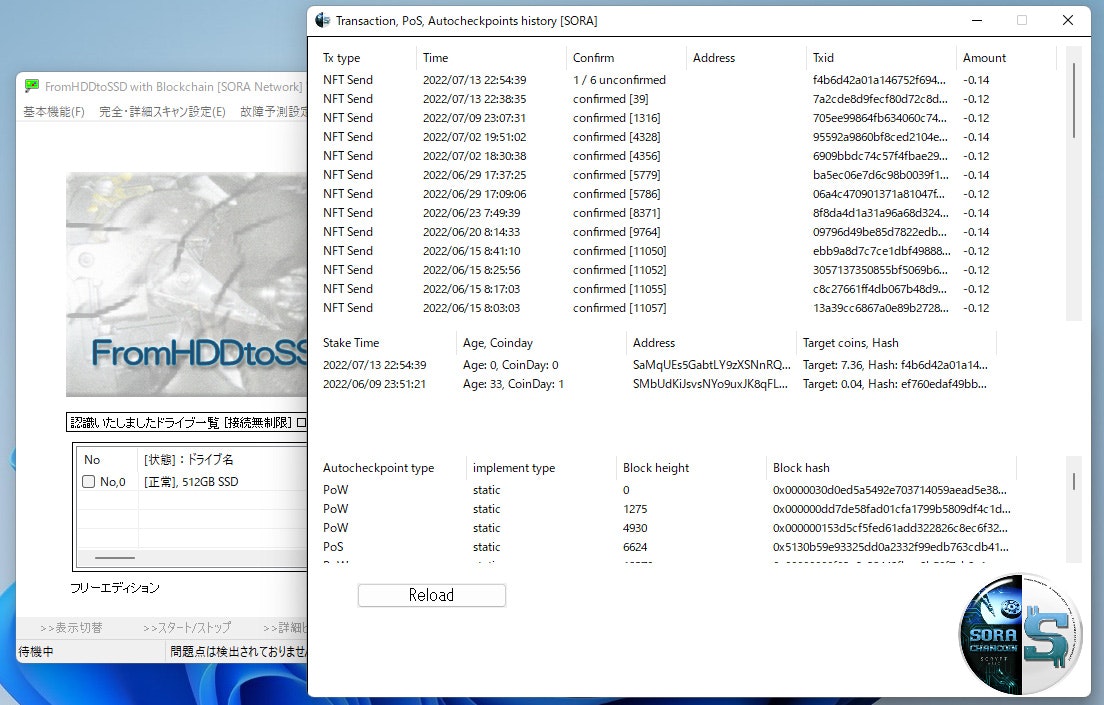Click the Block hash column header
The image size is (1104, 705).
(891, 468)
